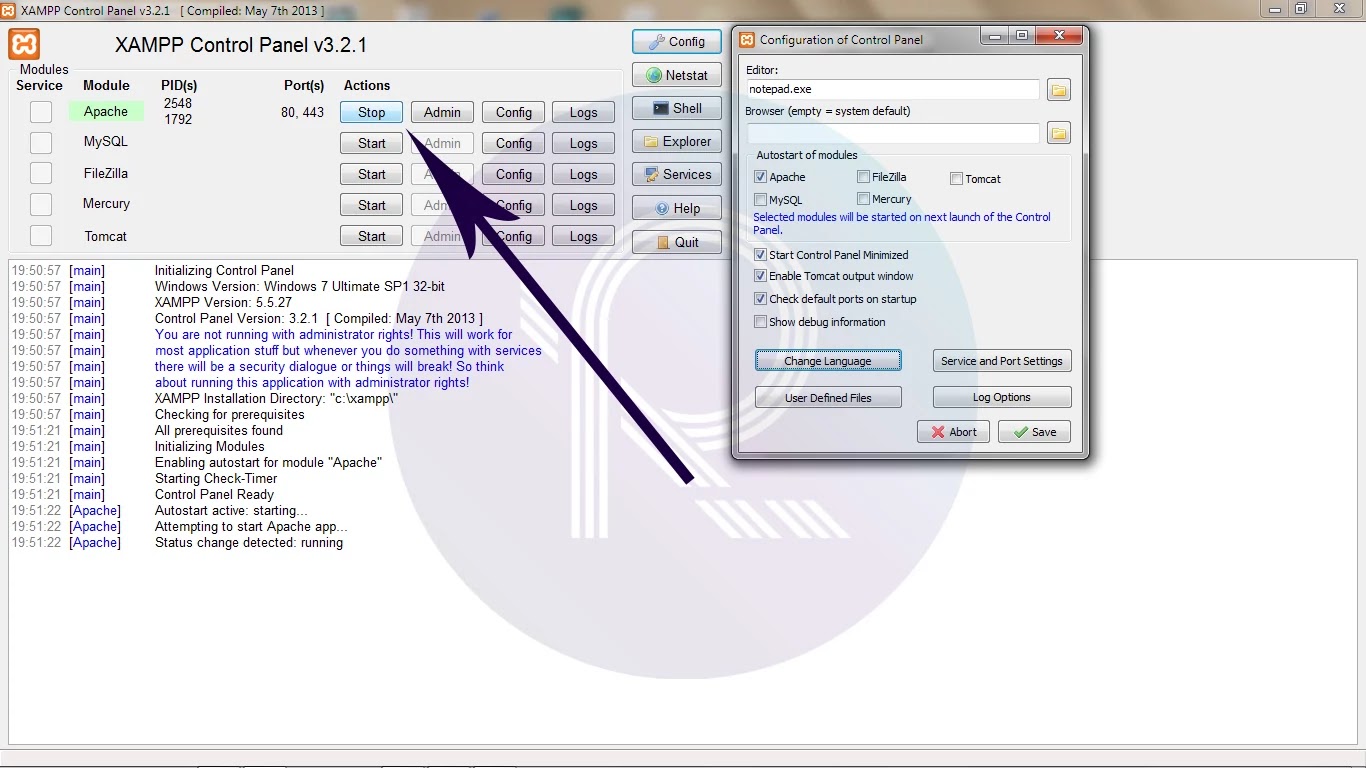Start the MySQL module
The height and width of the screenshot is (768, 1366).
point(371,144)
